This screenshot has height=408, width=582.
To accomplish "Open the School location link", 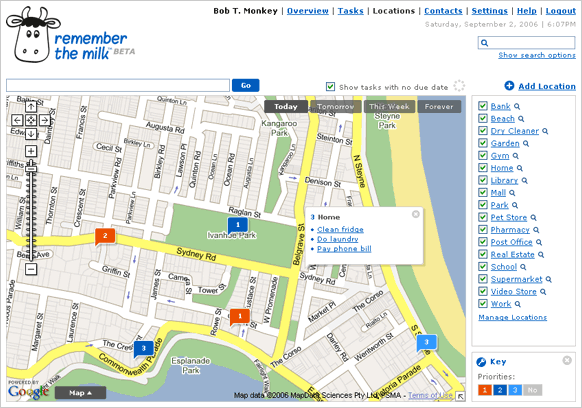I will [x=504, y=267].
